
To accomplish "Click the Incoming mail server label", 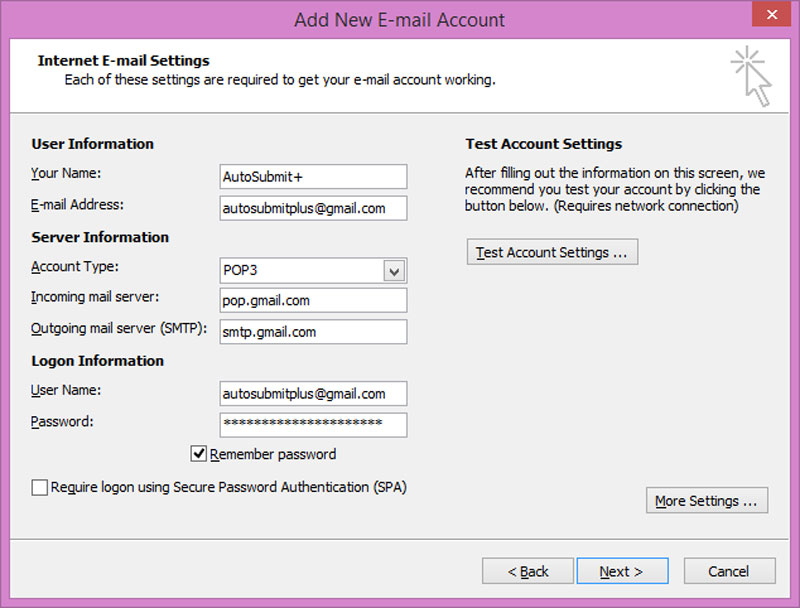I will coord(95,297).
